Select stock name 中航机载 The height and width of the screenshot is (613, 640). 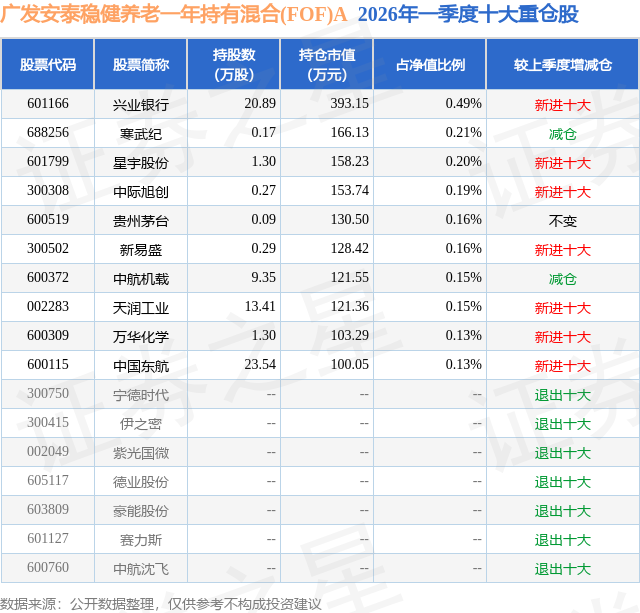(141, 279)
